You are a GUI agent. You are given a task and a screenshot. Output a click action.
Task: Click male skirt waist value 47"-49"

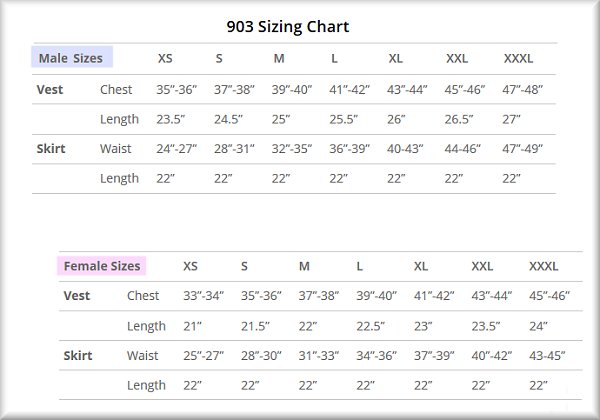point(524,149)
